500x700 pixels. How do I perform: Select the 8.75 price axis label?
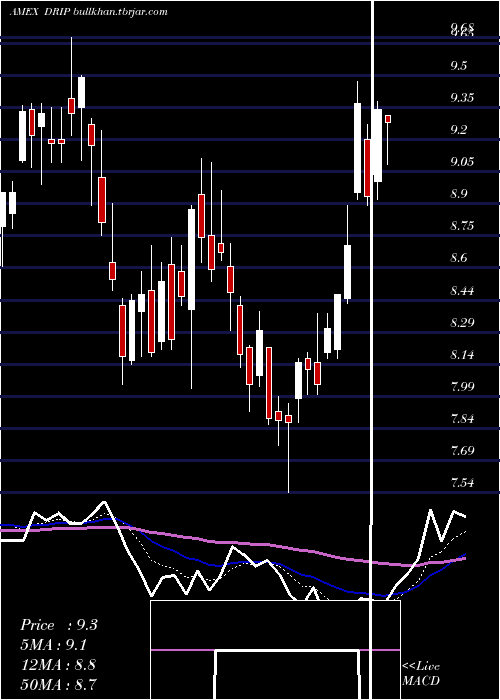click(x=462, y=226)
